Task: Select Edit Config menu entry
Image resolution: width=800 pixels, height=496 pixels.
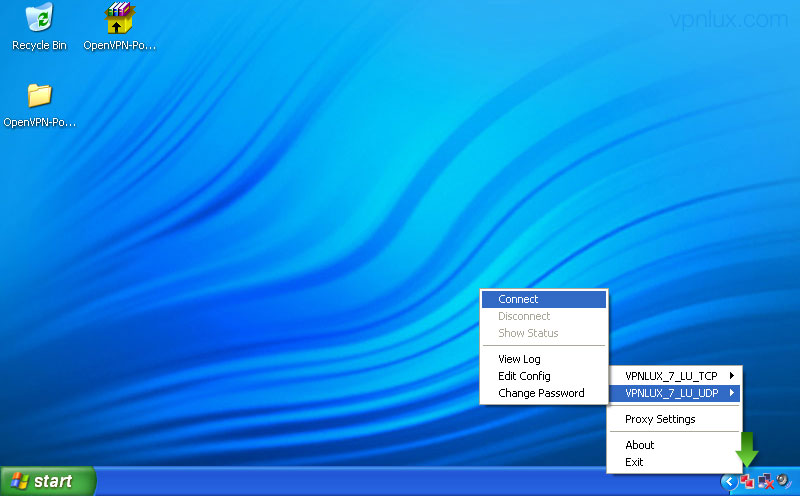Action: click(x=544, y=376)
